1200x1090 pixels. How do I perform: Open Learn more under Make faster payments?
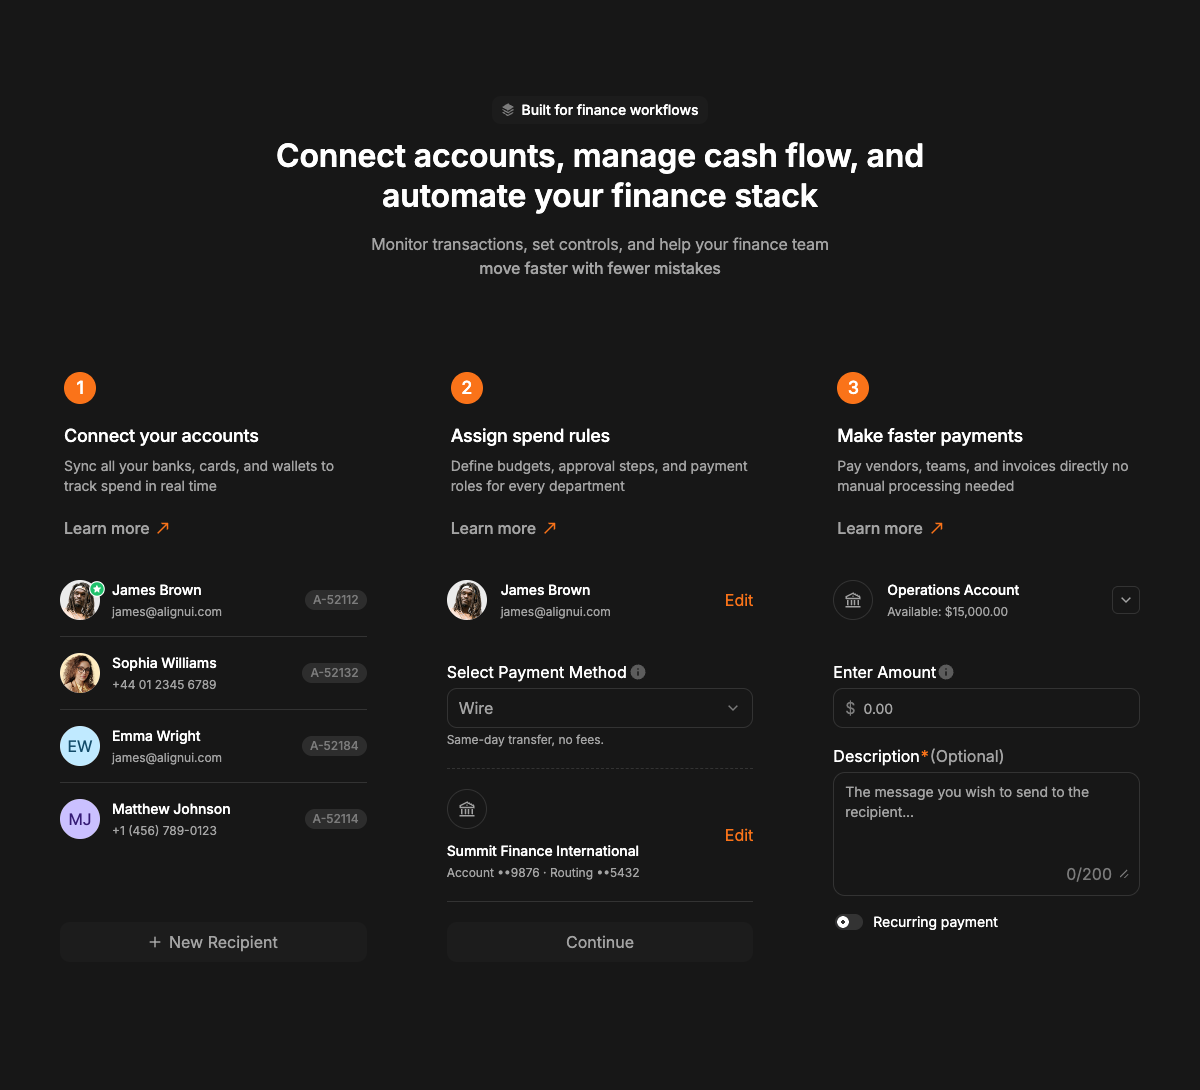(x=890, y=528)
